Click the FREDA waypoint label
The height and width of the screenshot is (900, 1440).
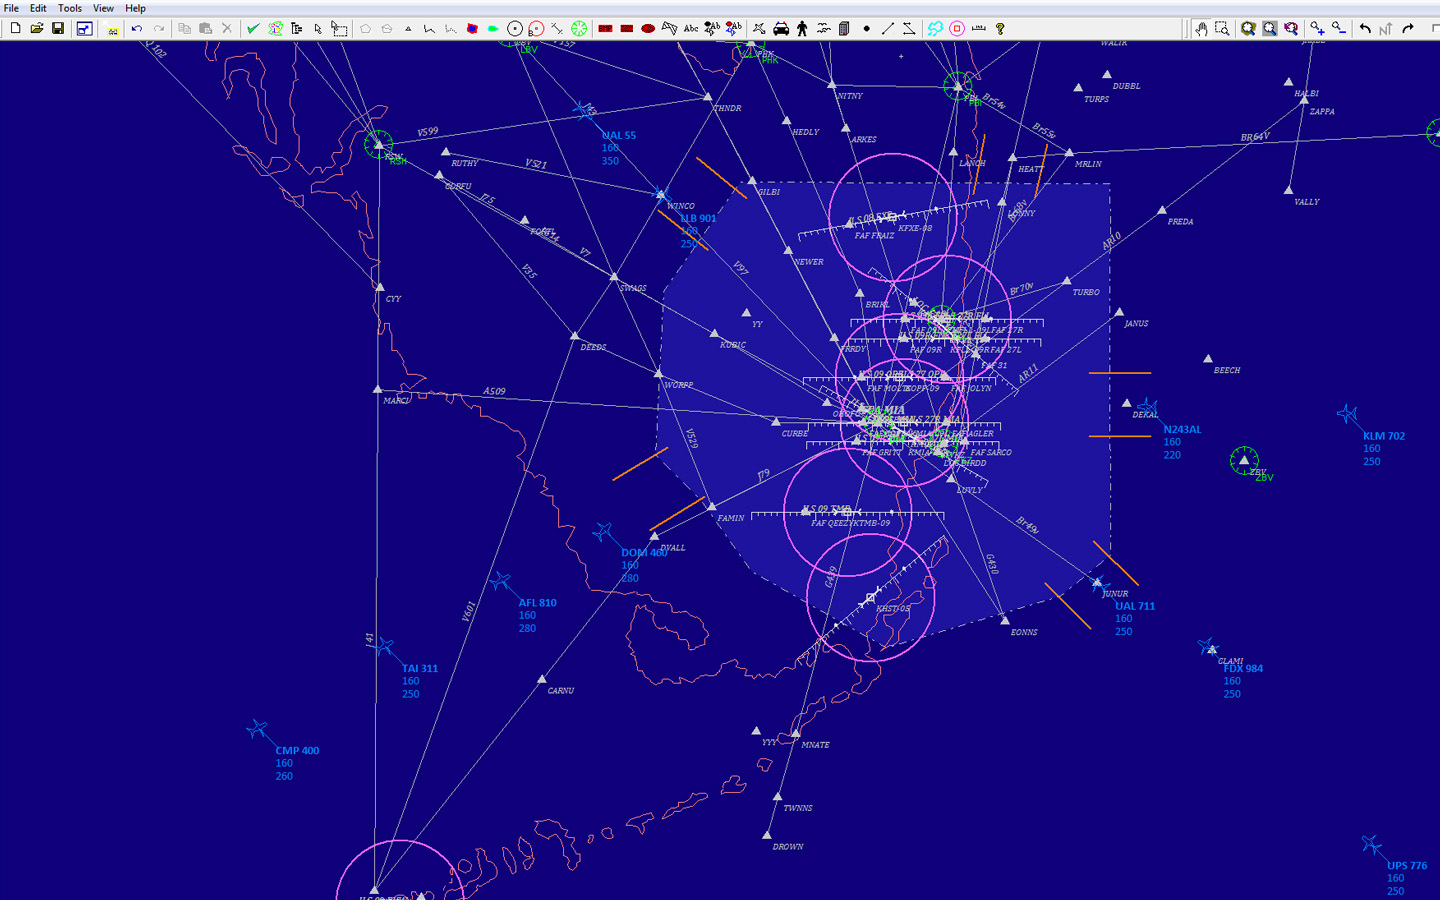tap(1180, 222)
